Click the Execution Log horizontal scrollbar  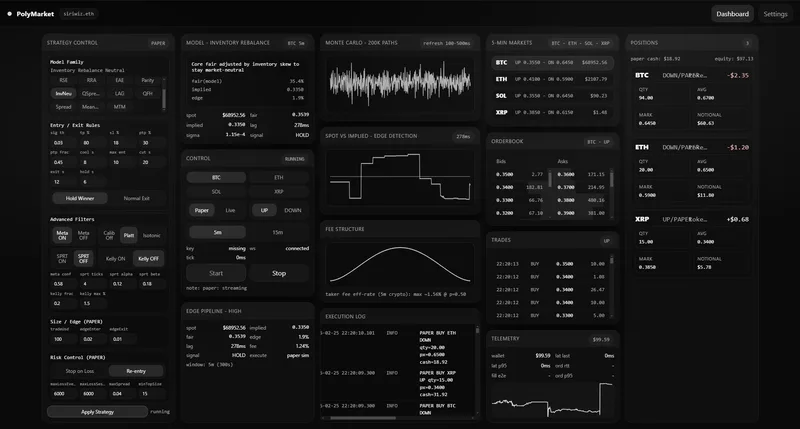(363, 418)
